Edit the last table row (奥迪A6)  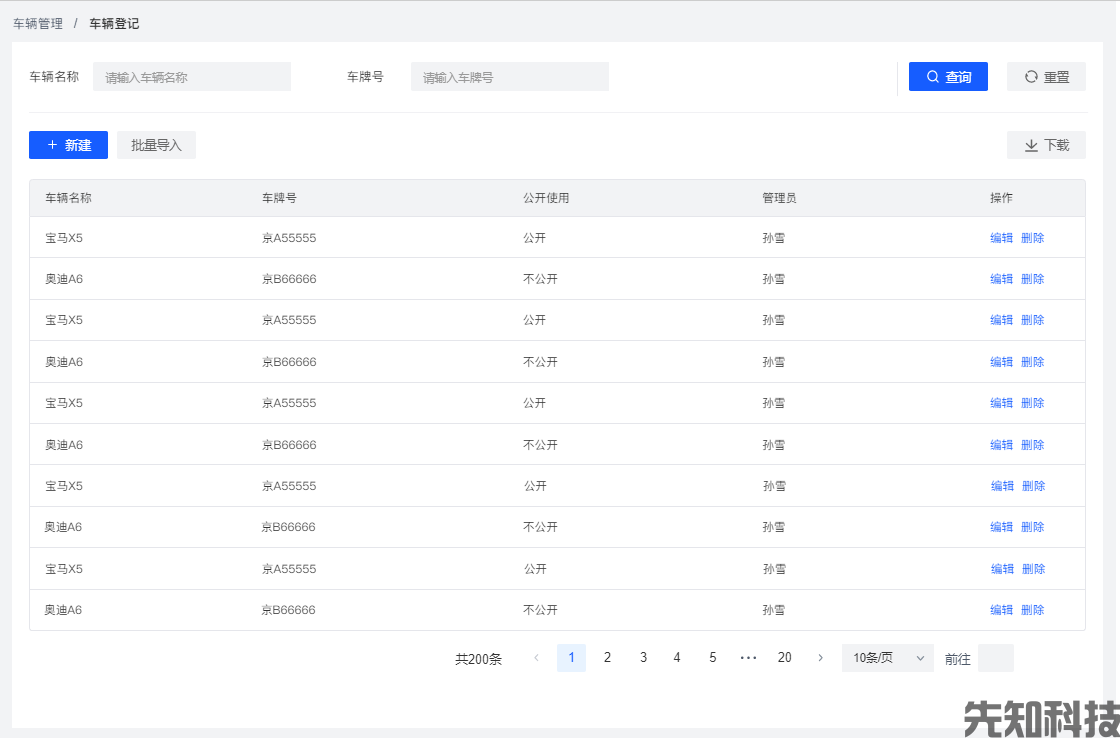point(1001,609)
